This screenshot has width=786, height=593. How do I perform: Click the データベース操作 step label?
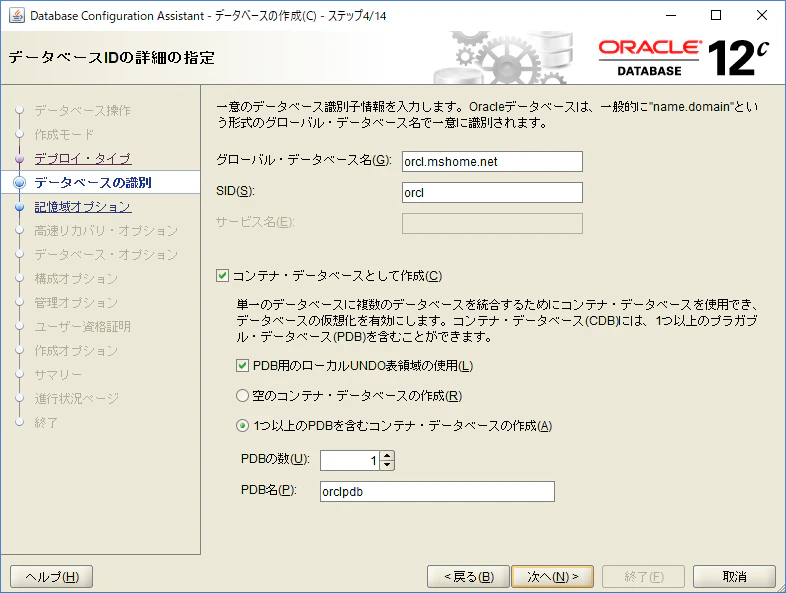(83, 110)
